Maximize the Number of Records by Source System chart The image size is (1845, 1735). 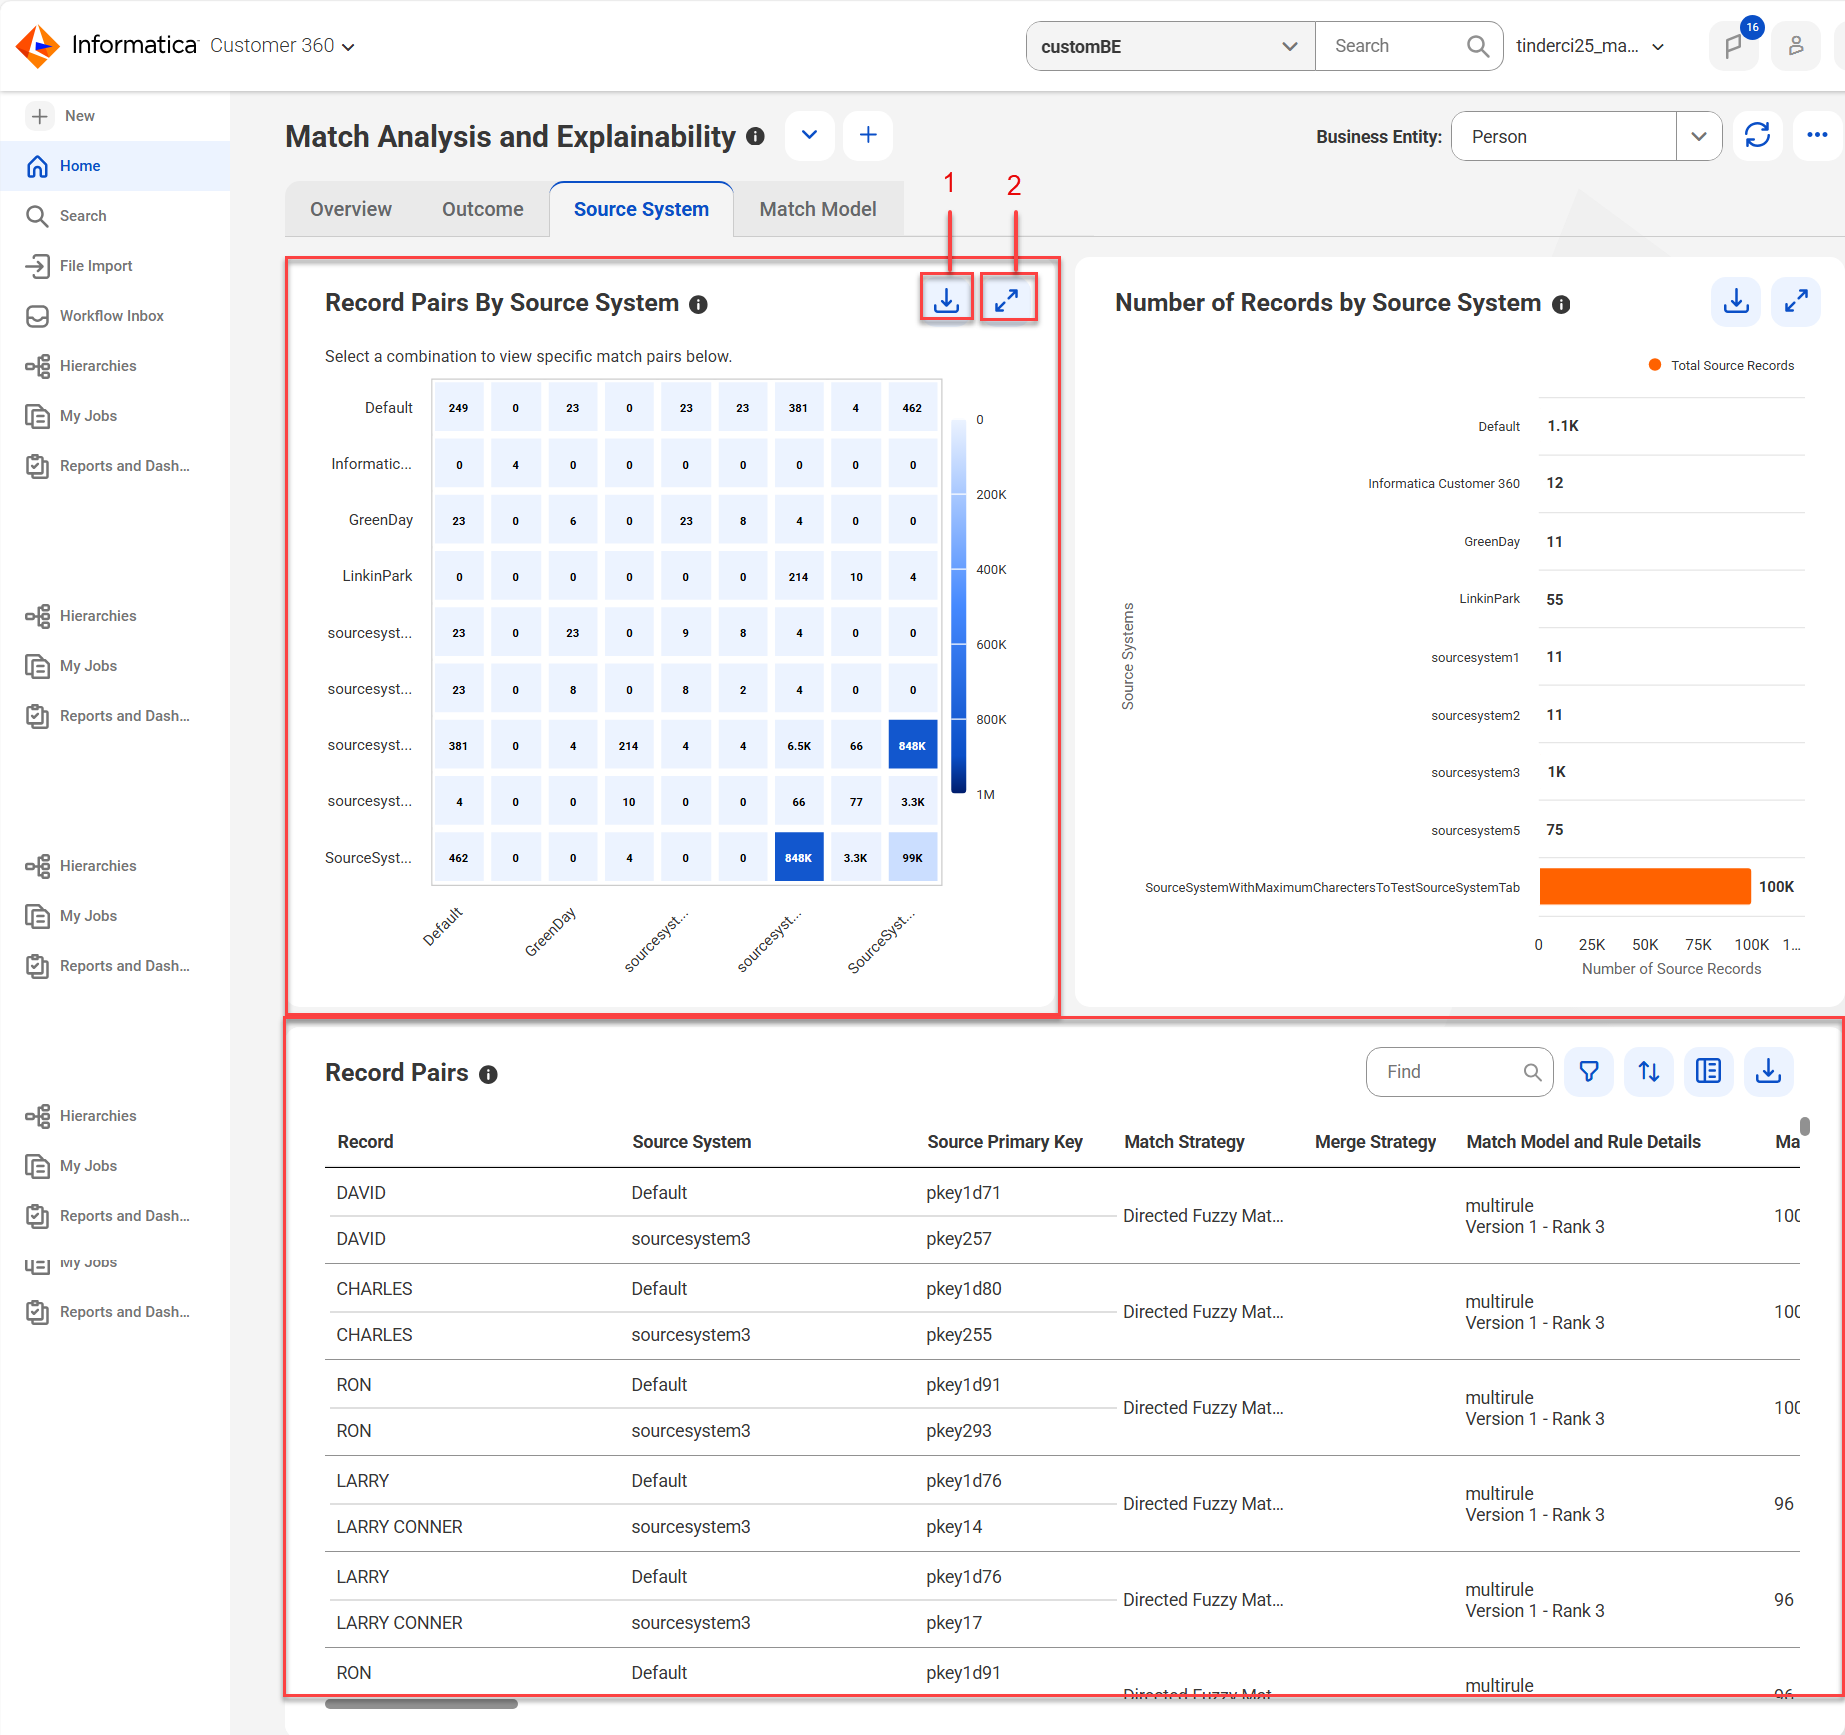(1796, 301)
